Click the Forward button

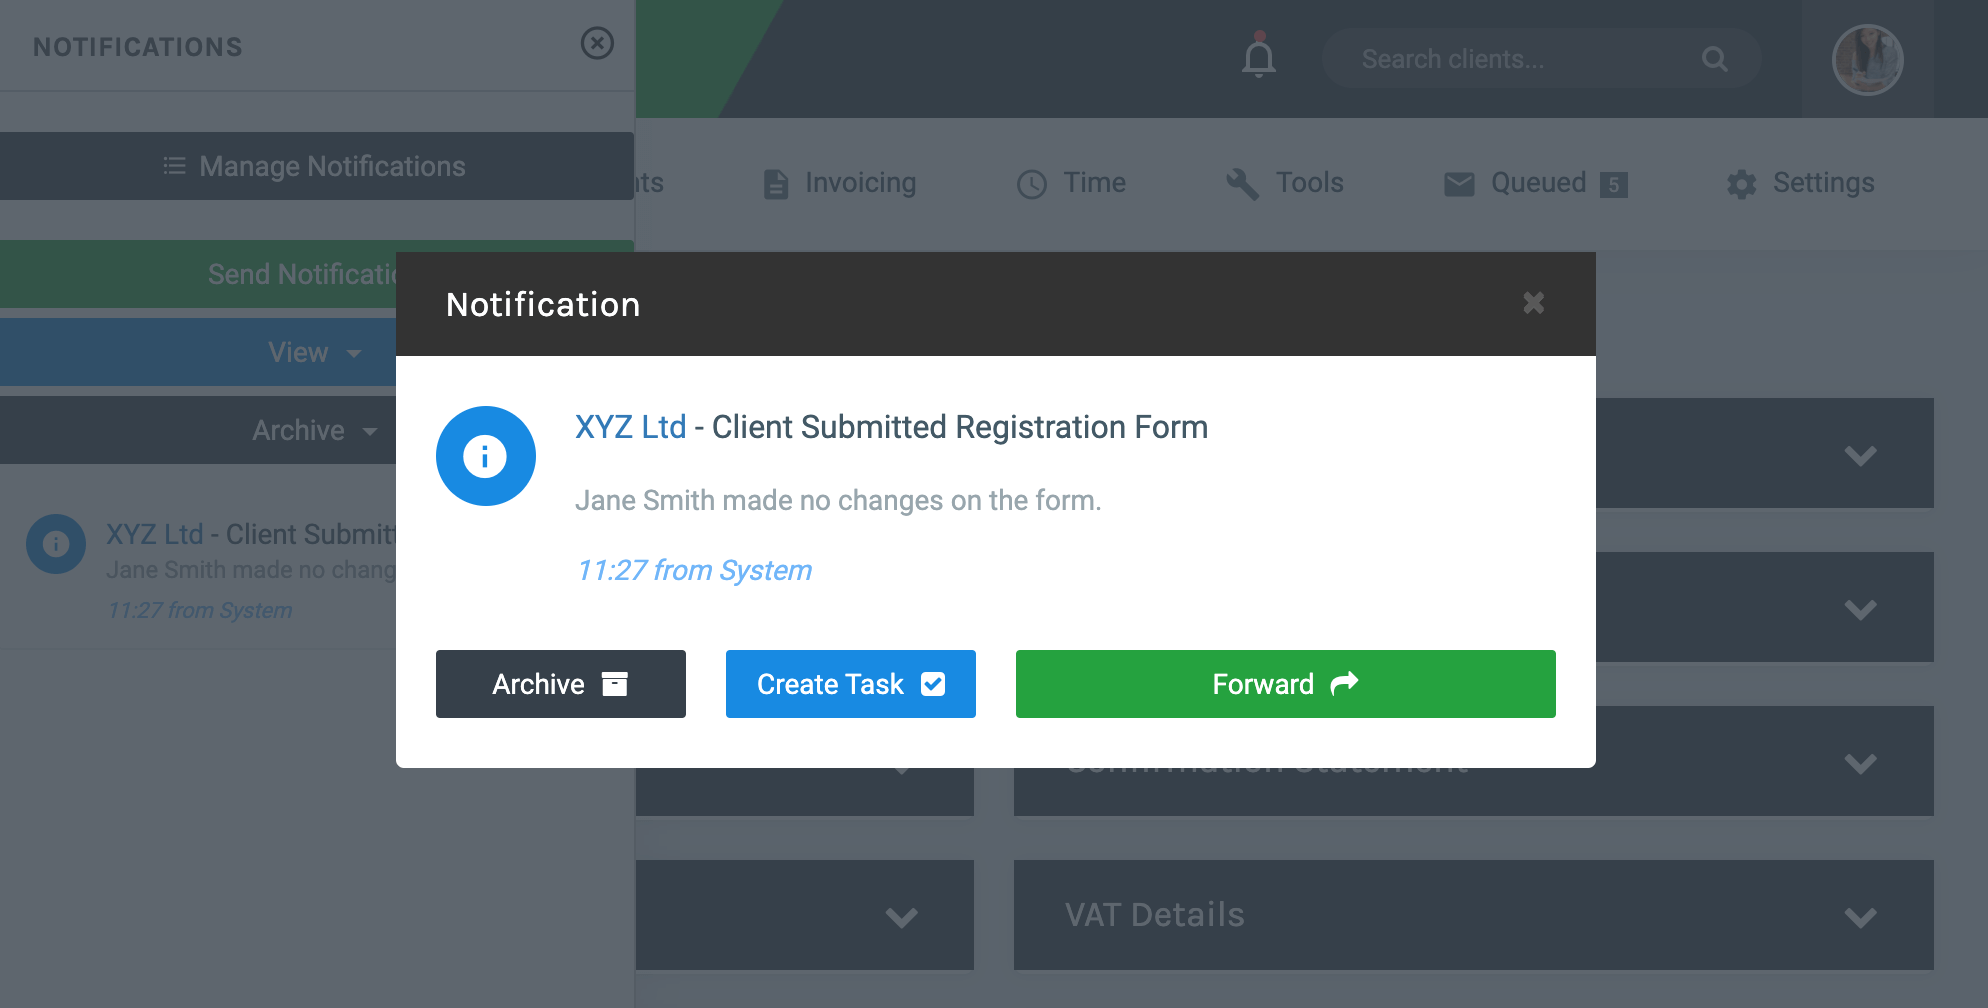tap(1286, 684)
